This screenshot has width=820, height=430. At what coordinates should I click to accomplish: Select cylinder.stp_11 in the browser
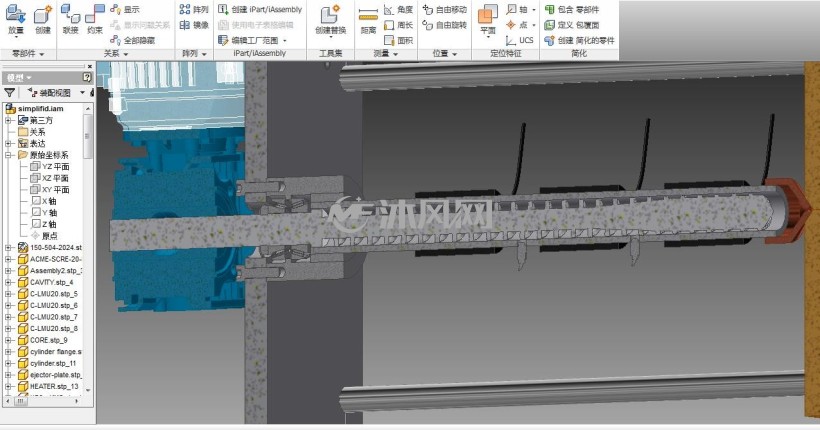[48, 363]
